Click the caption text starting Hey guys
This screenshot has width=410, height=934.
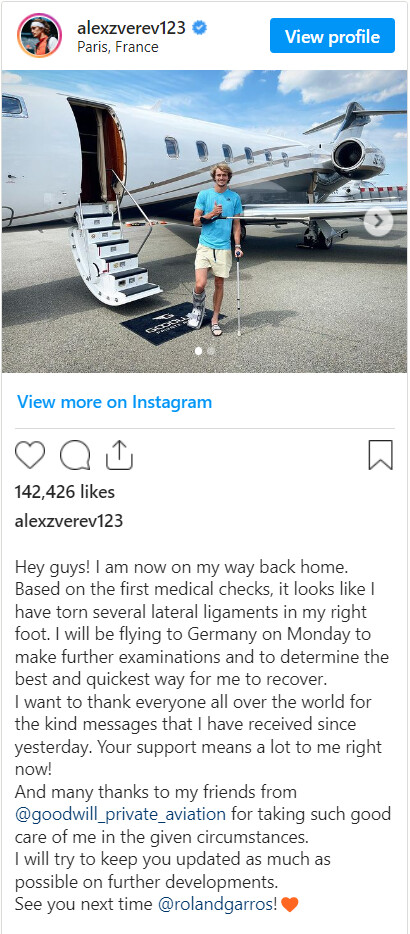coord(203,734)
